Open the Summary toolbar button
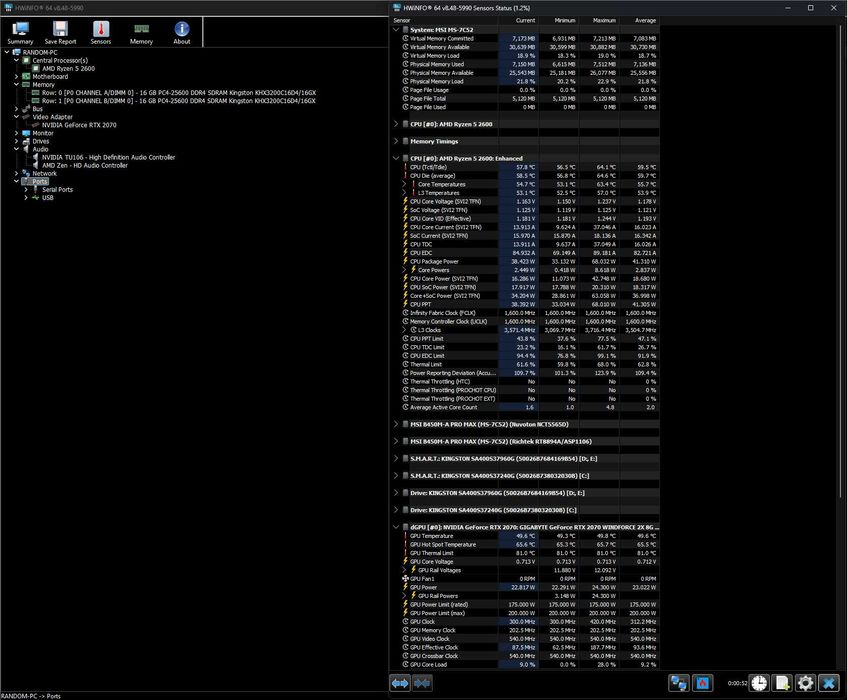Image resolution: width=847 pixels, height=700 pixels. click(x=20, y=32)
